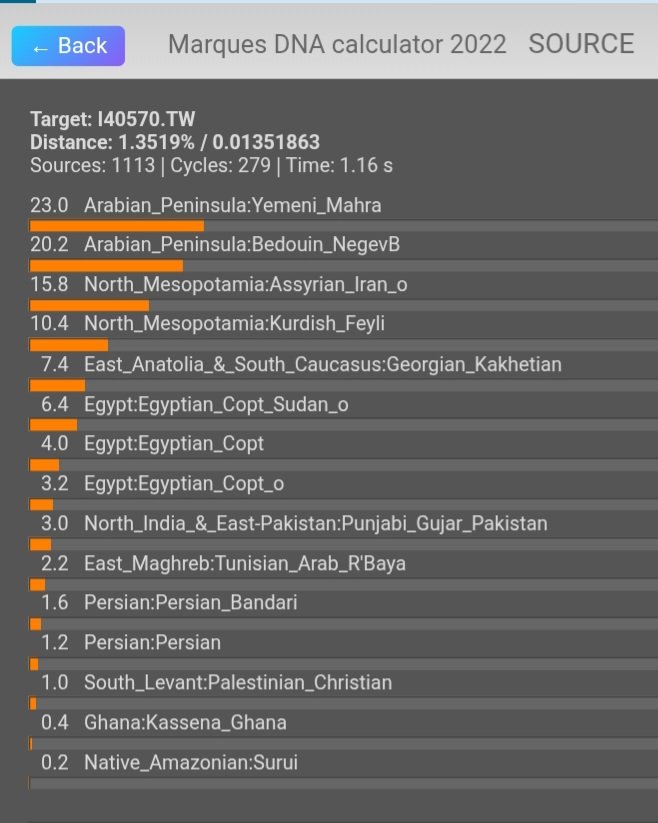
Task: Go back using the Back button
Action: 68,46
